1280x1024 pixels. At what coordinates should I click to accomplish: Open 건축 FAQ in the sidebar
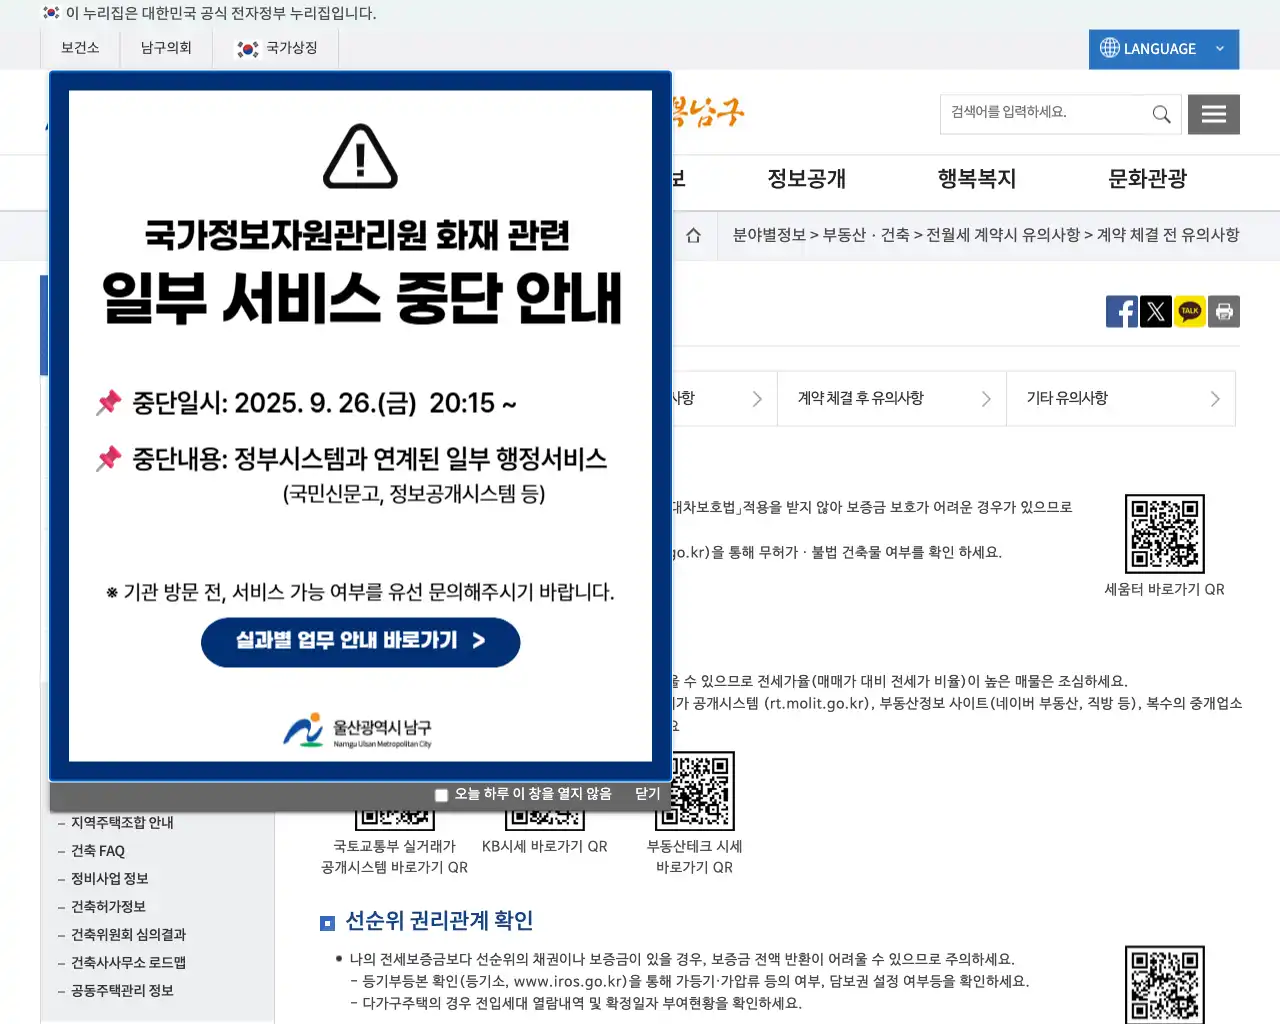pyautogui.click(x=98, y=851)
